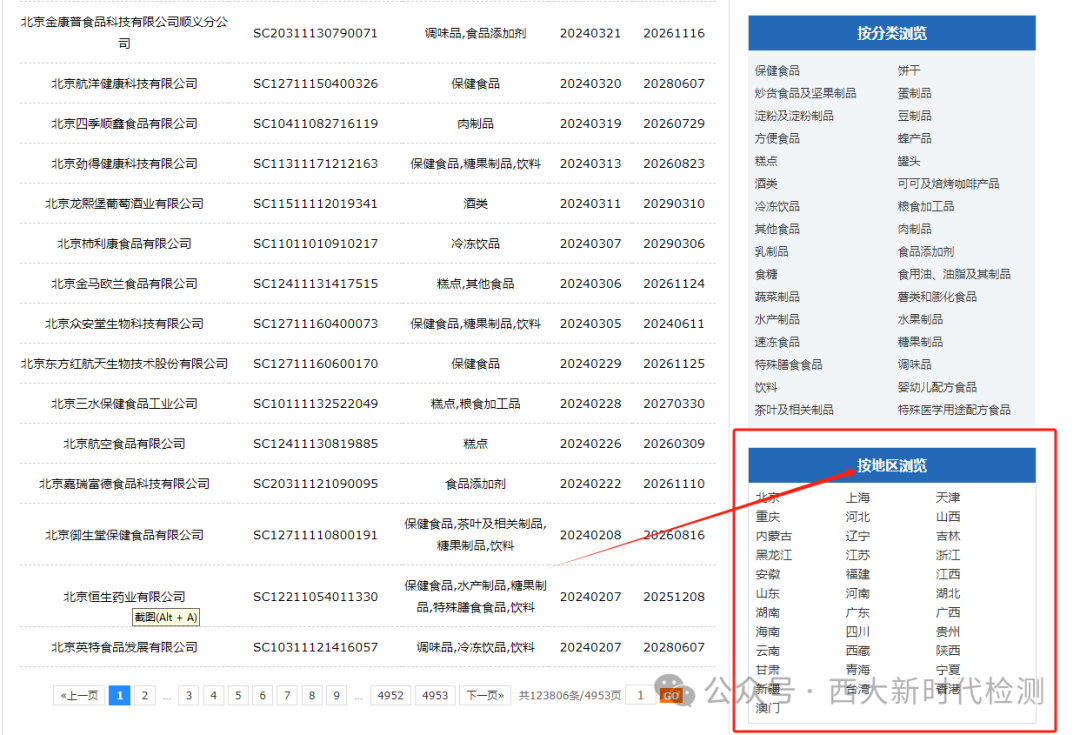This screenshot has height=735, width=1080.
Task: Click license number SC12711160600170
Action: [x=315, y=364]
